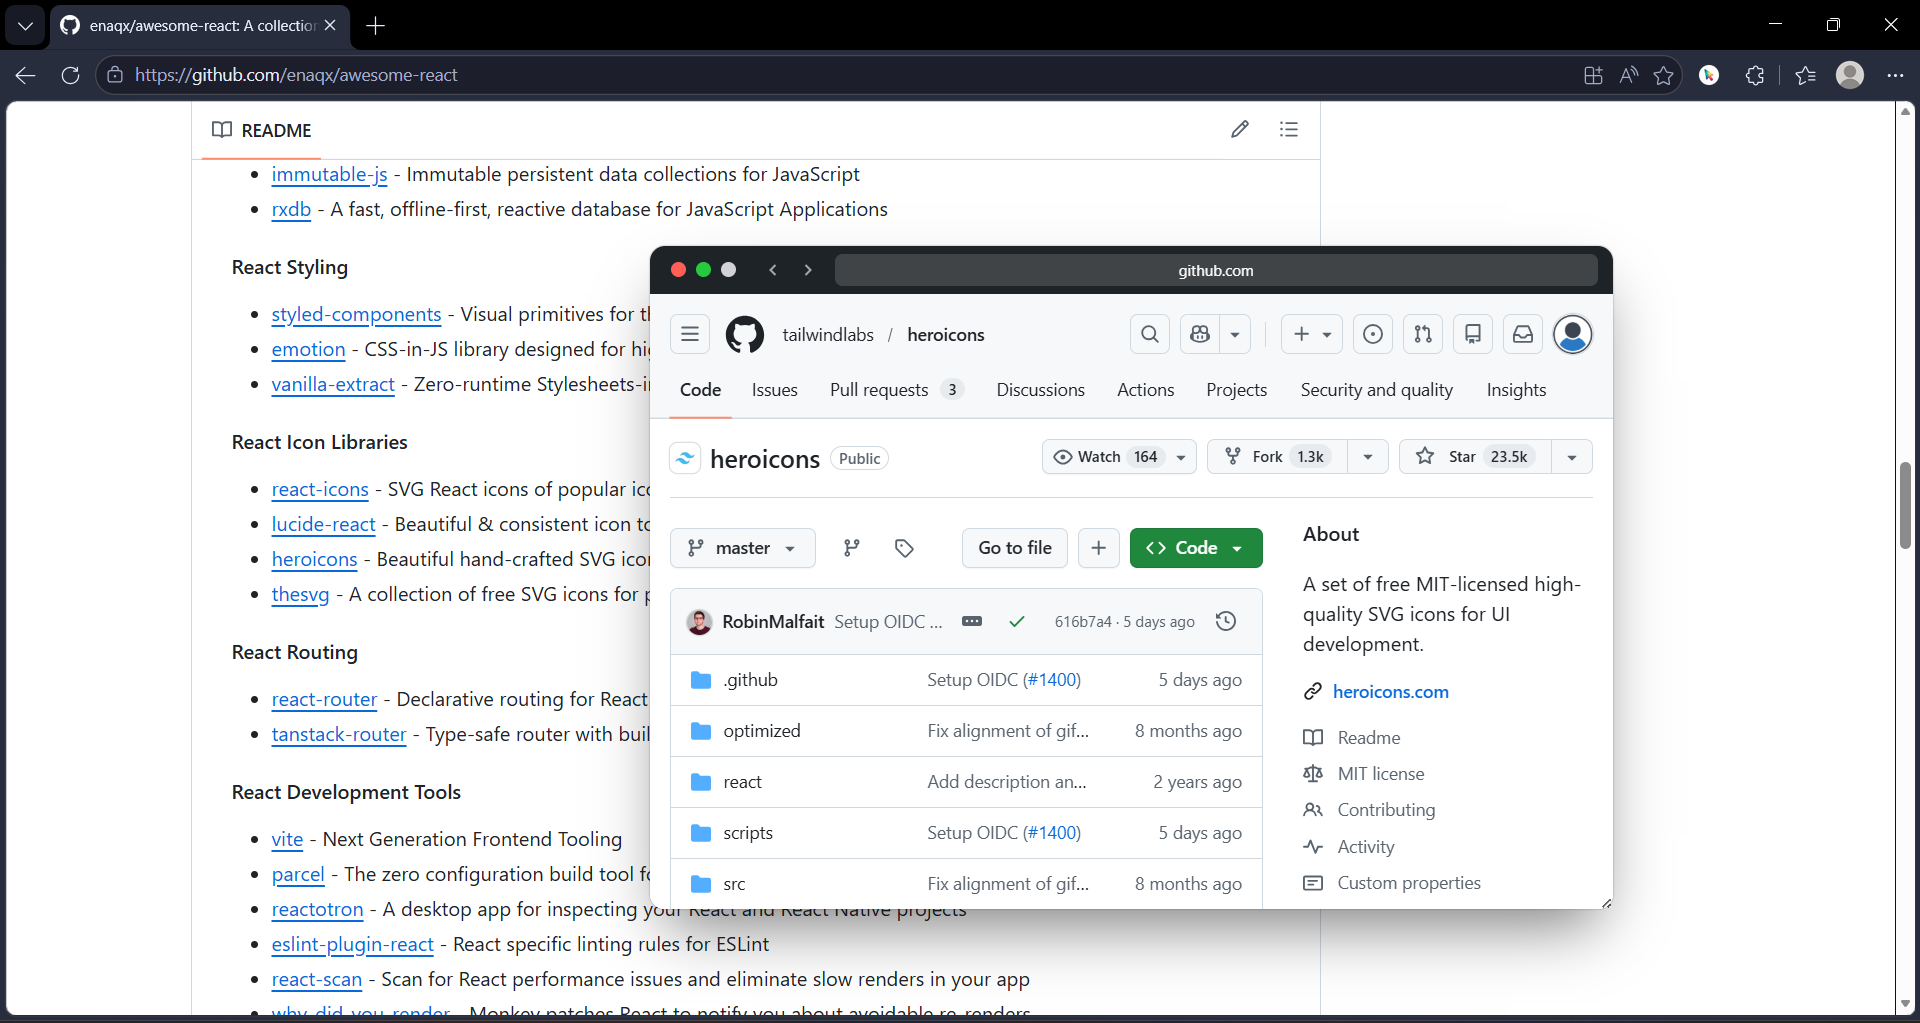
Task: Click the forward arrow in heroicons window
Action: pyautogui.click(x=808, y=270)
